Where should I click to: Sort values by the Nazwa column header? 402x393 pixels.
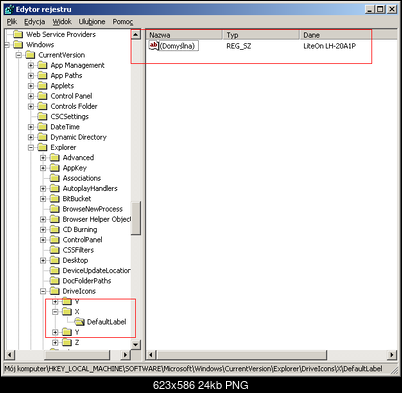point(184,35)
